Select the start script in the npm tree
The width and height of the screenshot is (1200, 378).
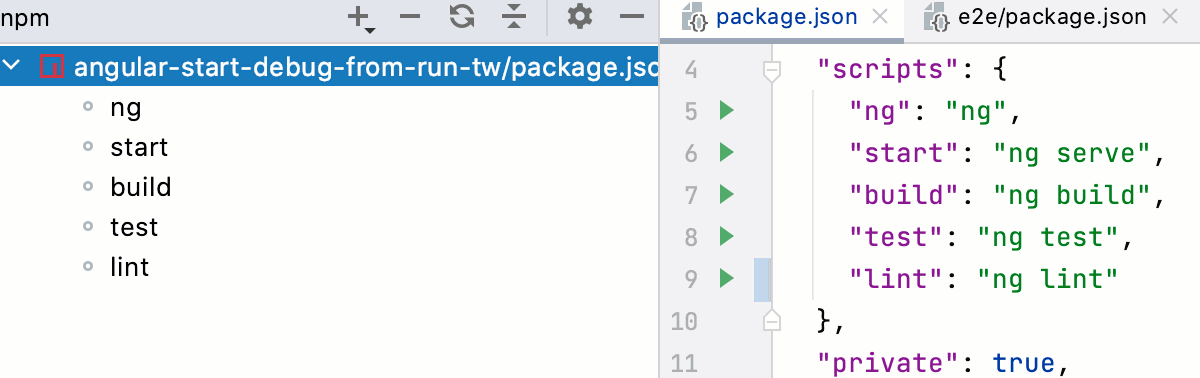pos(139,147)
